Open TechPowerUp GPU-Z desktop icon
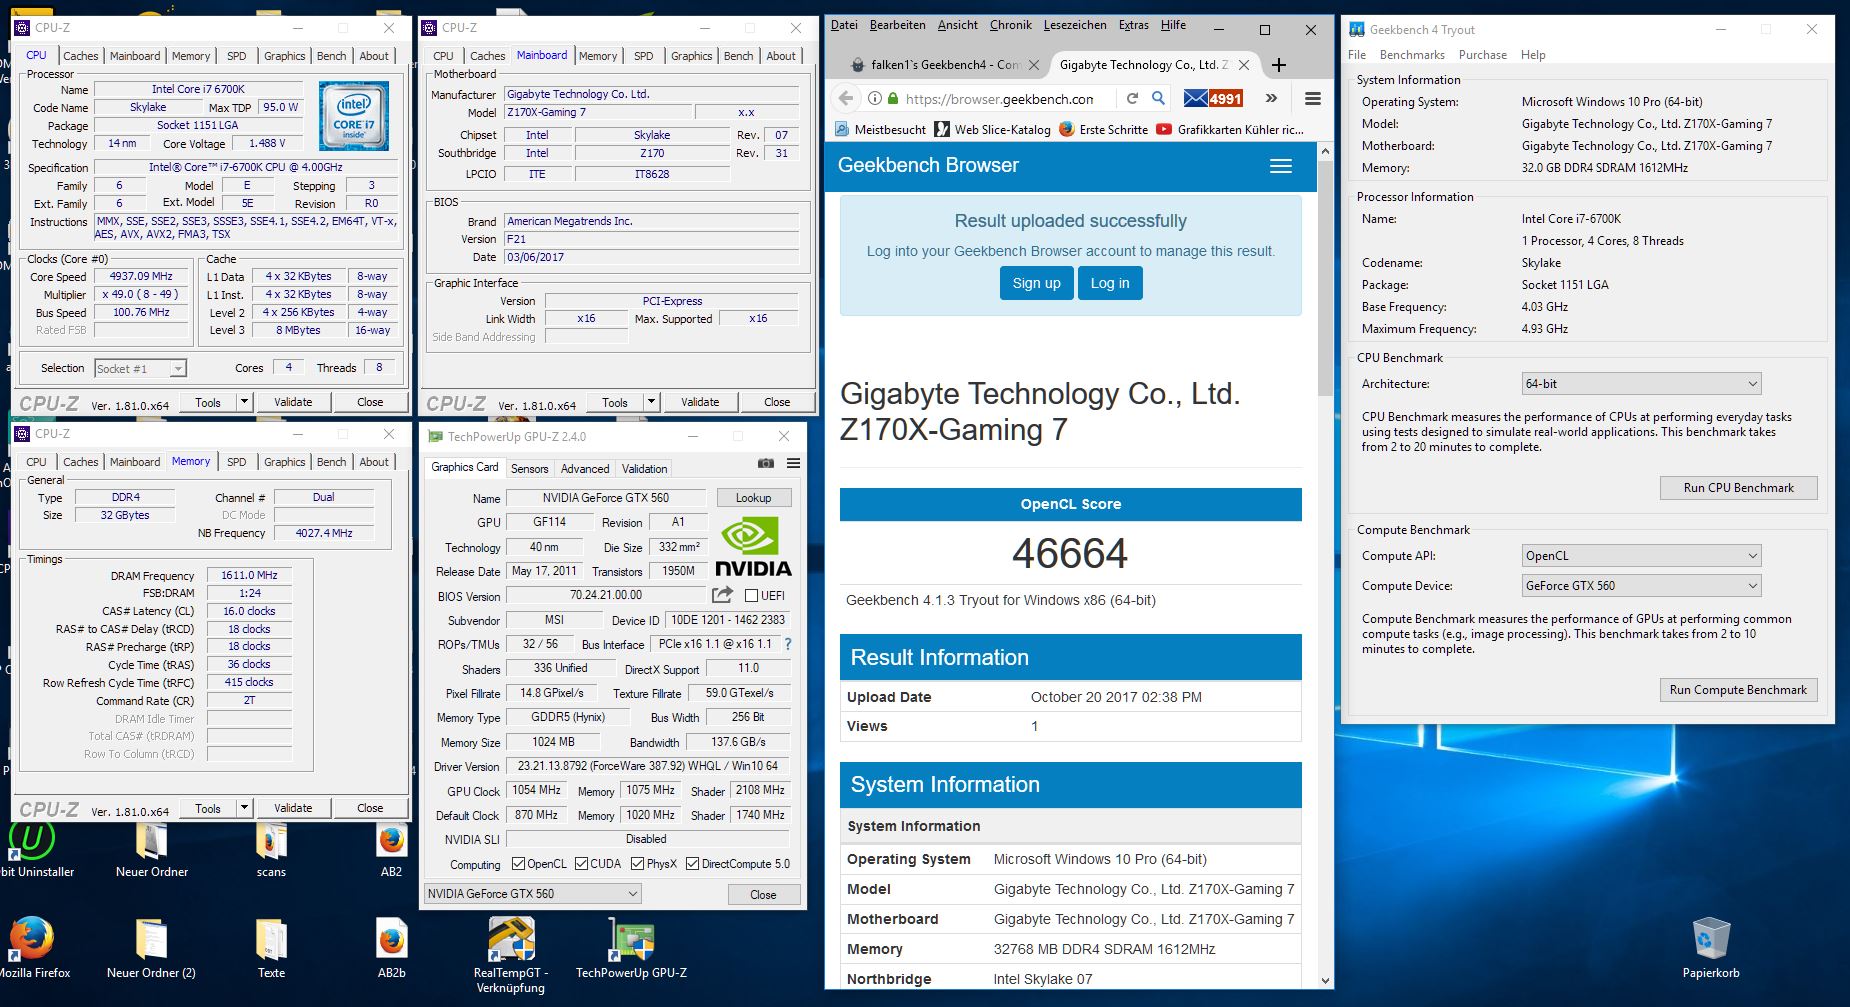 coord(631,947)
